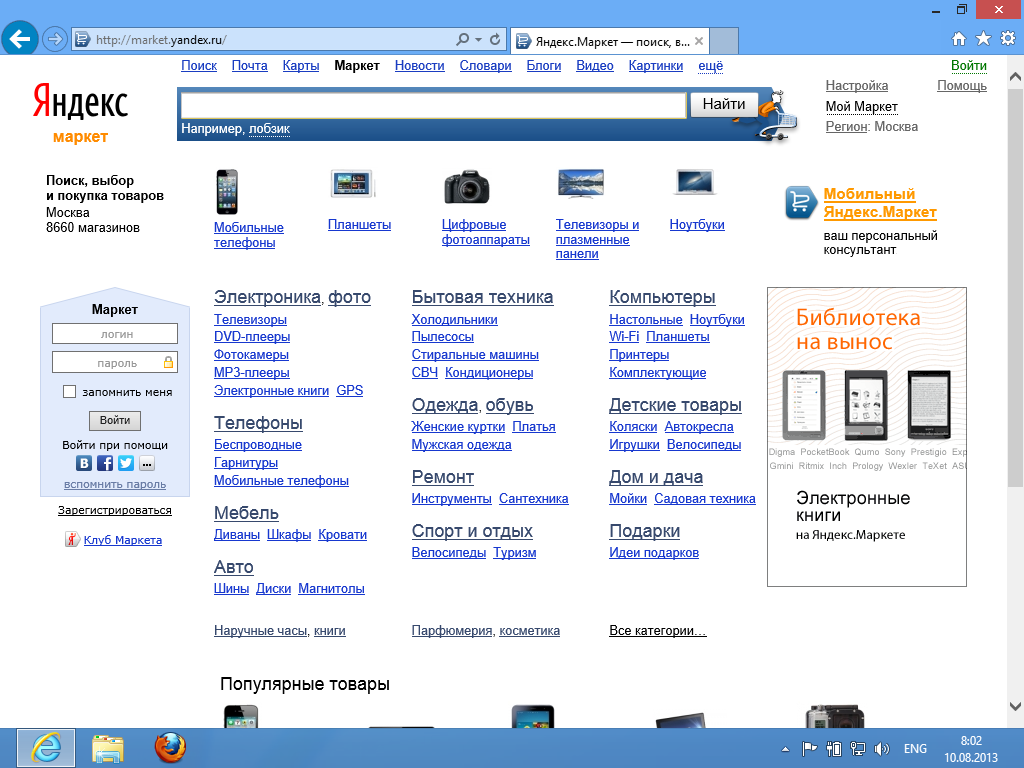The width and height of the screenshot is (1024, 768).
Task: Open the Холодильники link
Action: point(455,319)
